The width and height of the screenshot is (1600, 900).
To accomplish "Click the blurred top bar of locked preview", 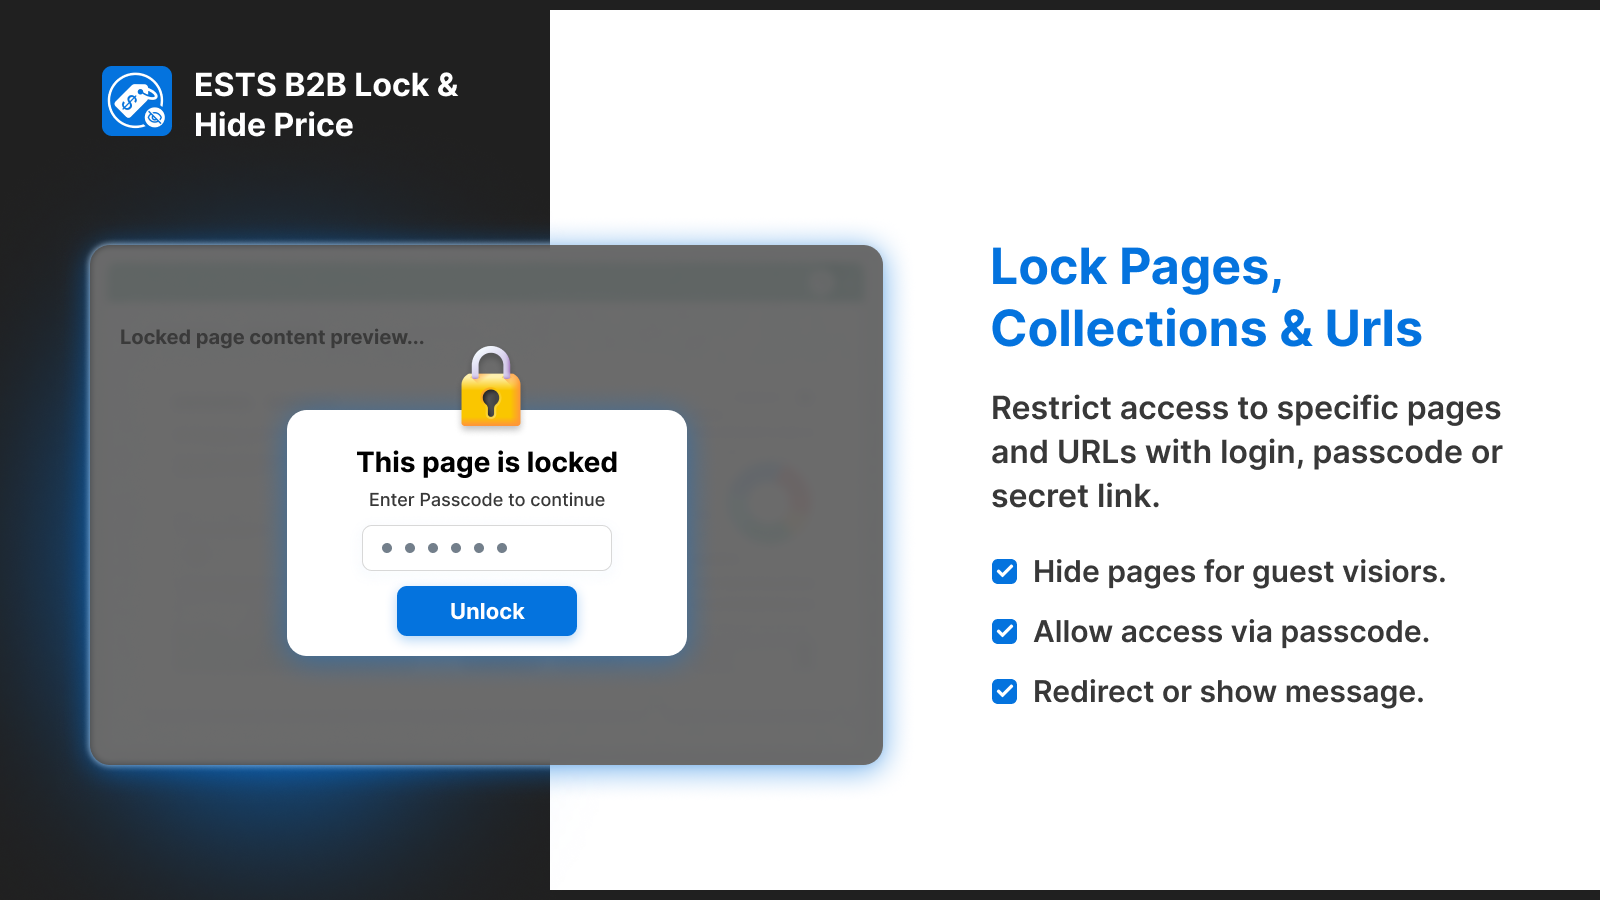I will click(485, 283).
